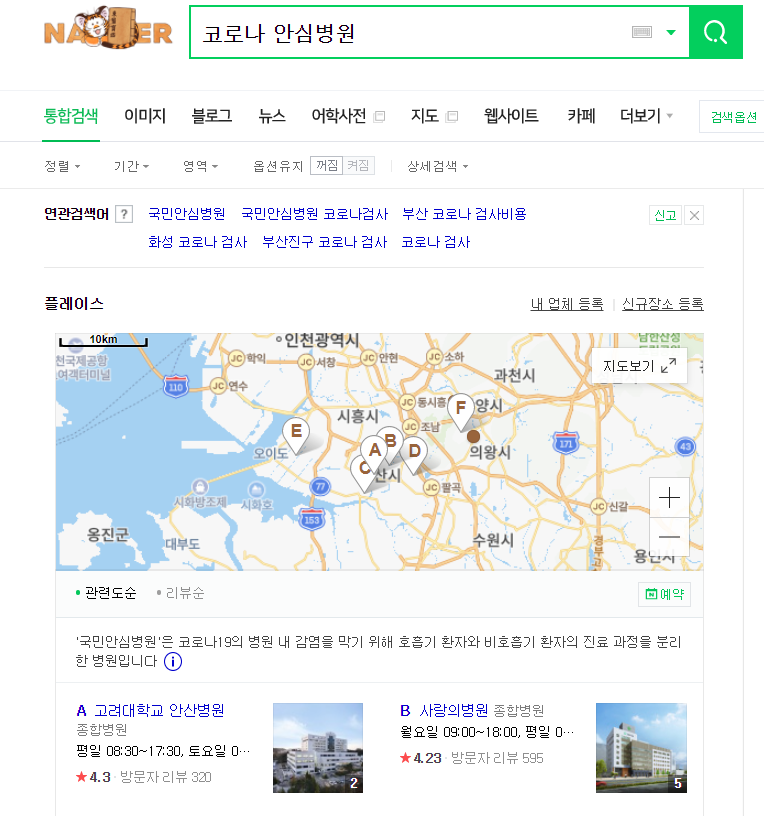Open related search 국민안심병원
This screenshot has height=816, width=764.
coord(187,214)
